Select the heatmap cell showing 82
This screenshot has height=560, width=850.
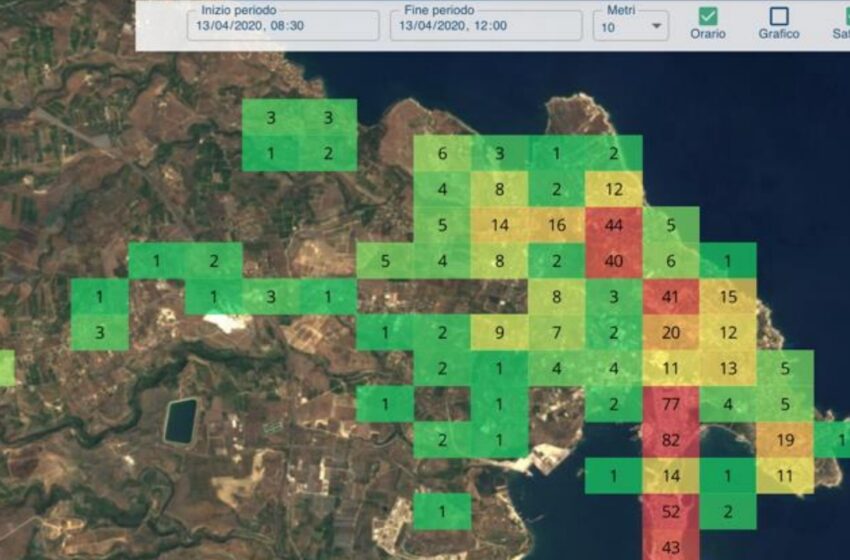[671, 440]
